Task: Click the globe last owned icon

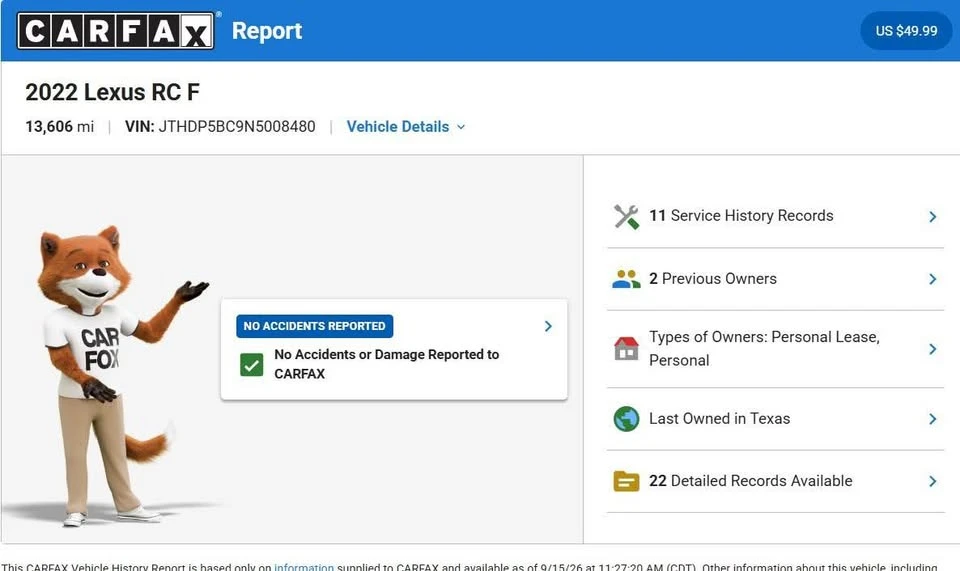Action: tap(626, 419)
